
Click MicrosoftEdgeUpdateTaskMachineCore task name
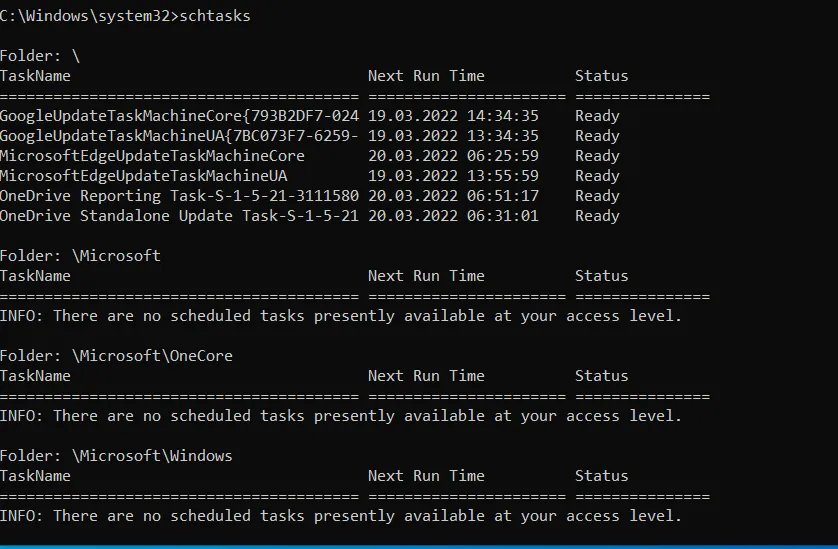(x=152, y=156)
